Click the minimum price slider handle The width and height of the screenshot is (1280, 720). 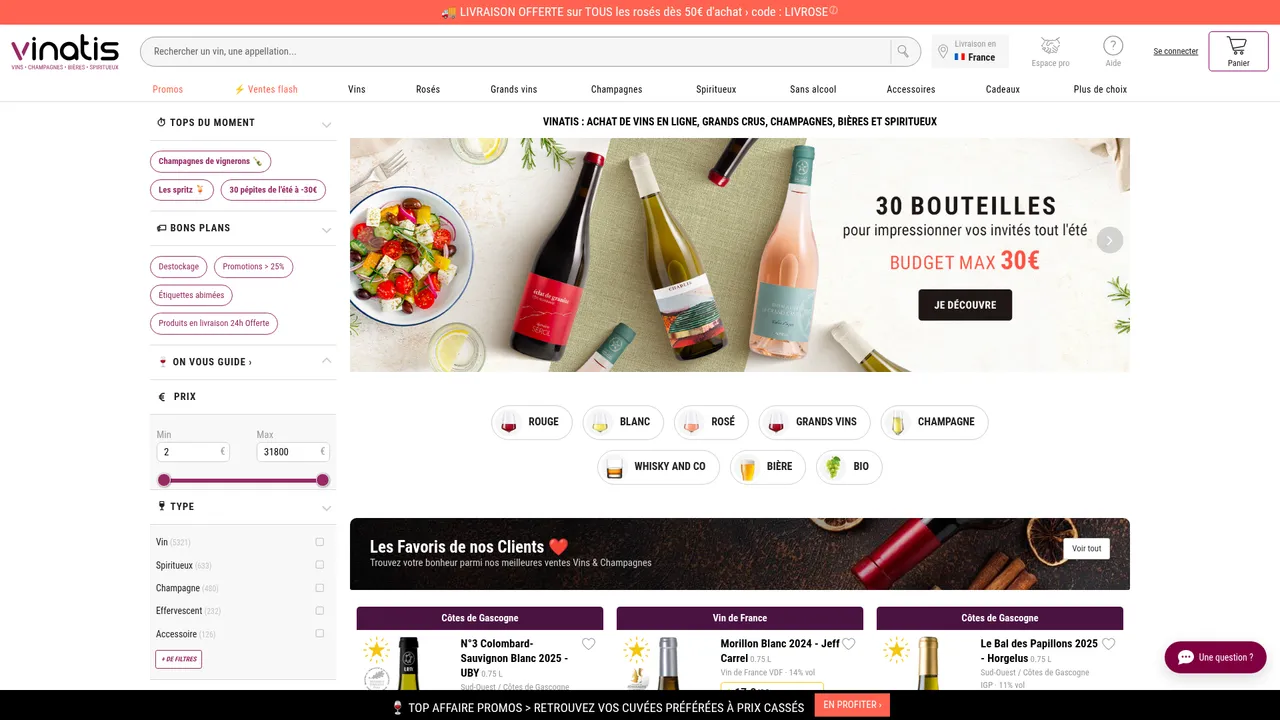point(164,480)
